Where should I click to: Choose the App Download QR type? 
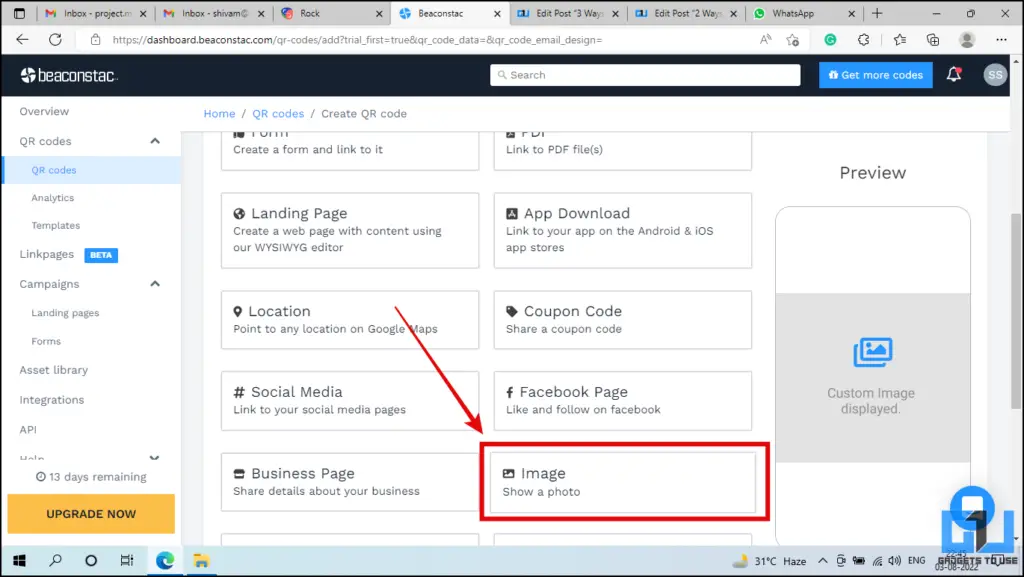click(622, 230)
